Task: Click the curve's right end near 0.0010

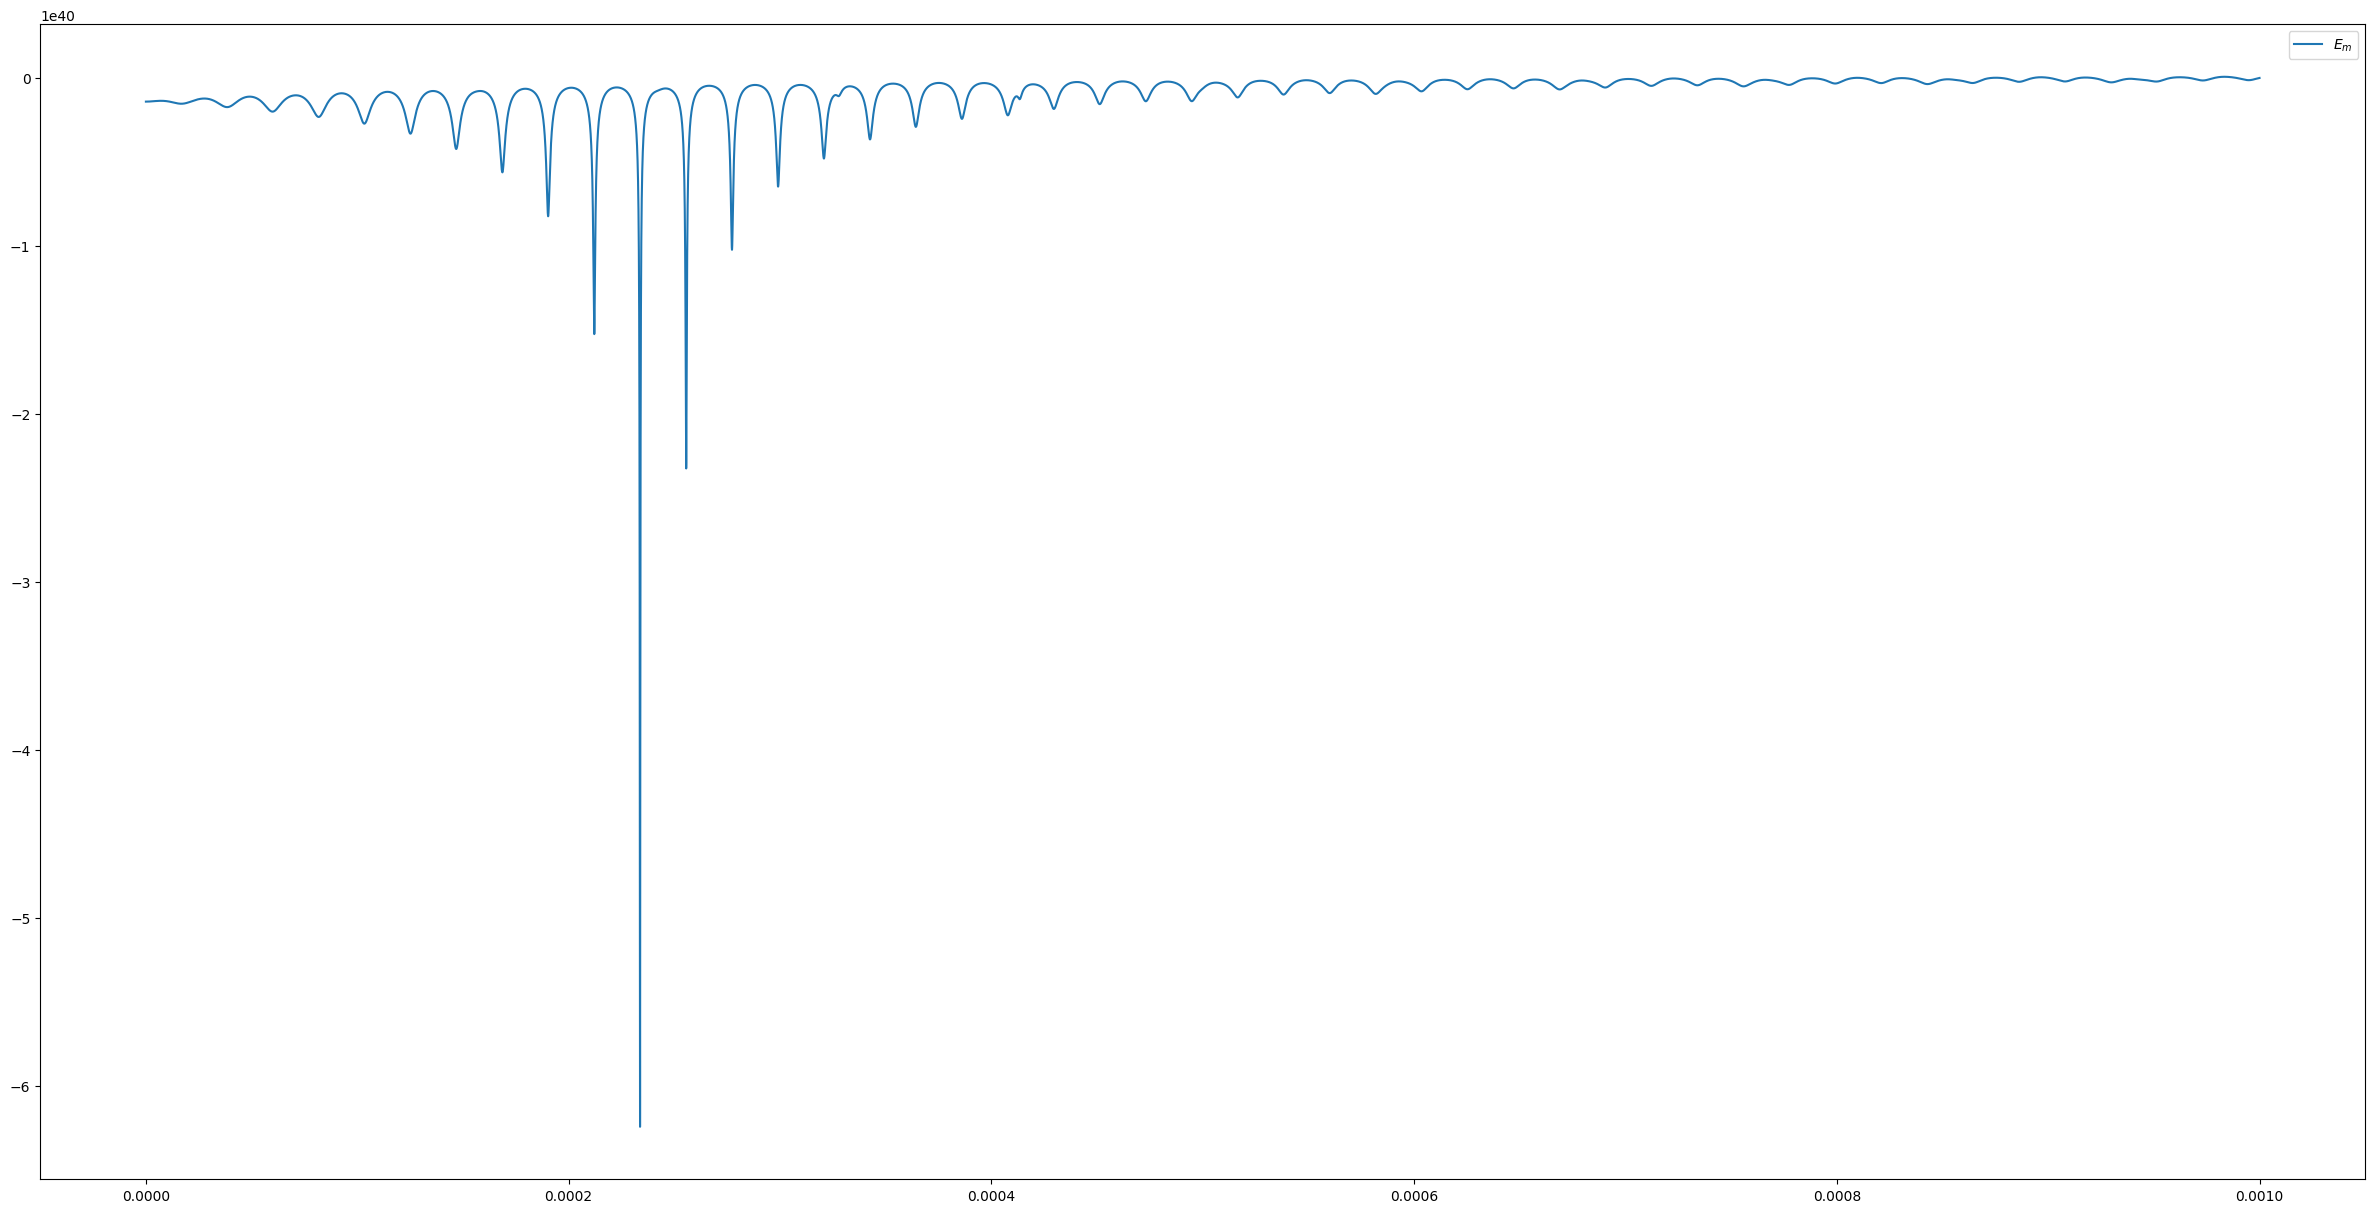Action: pos(2259,78)
